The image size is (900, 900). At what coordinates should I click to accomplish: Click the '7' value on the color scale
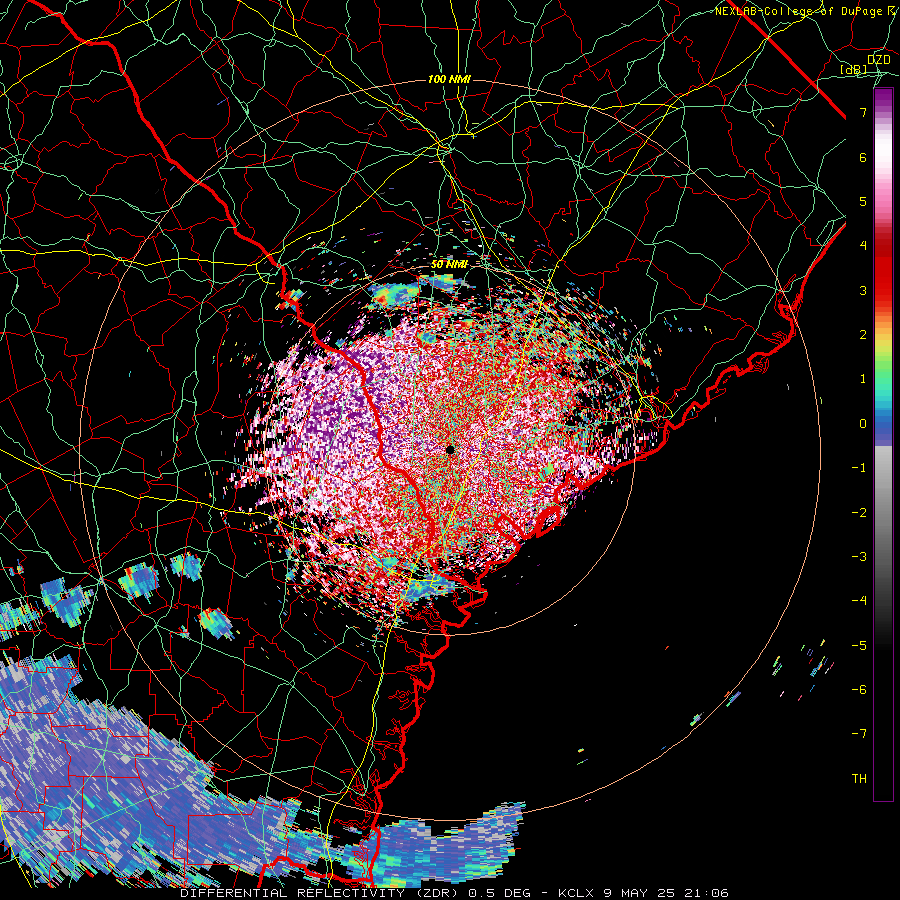[863, 113]
